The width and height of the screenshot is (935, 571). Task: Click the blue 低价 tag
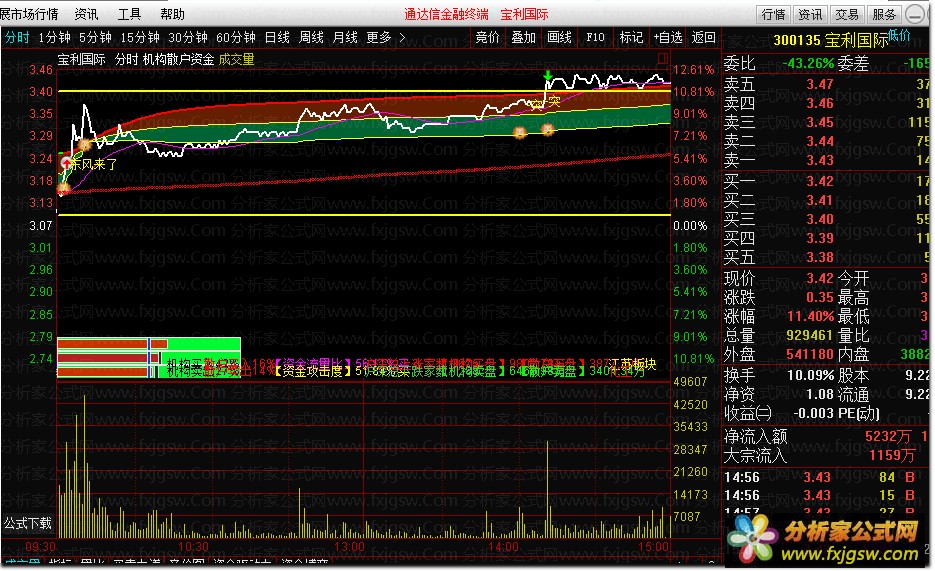click(x=899, y=35)
